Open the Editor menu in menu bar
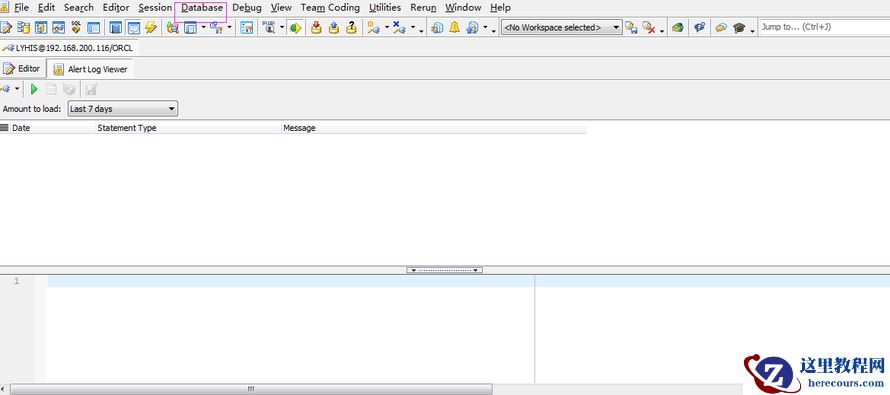Image resolution: width=890 pixels, height=395 pixels. tap(116, 7)
